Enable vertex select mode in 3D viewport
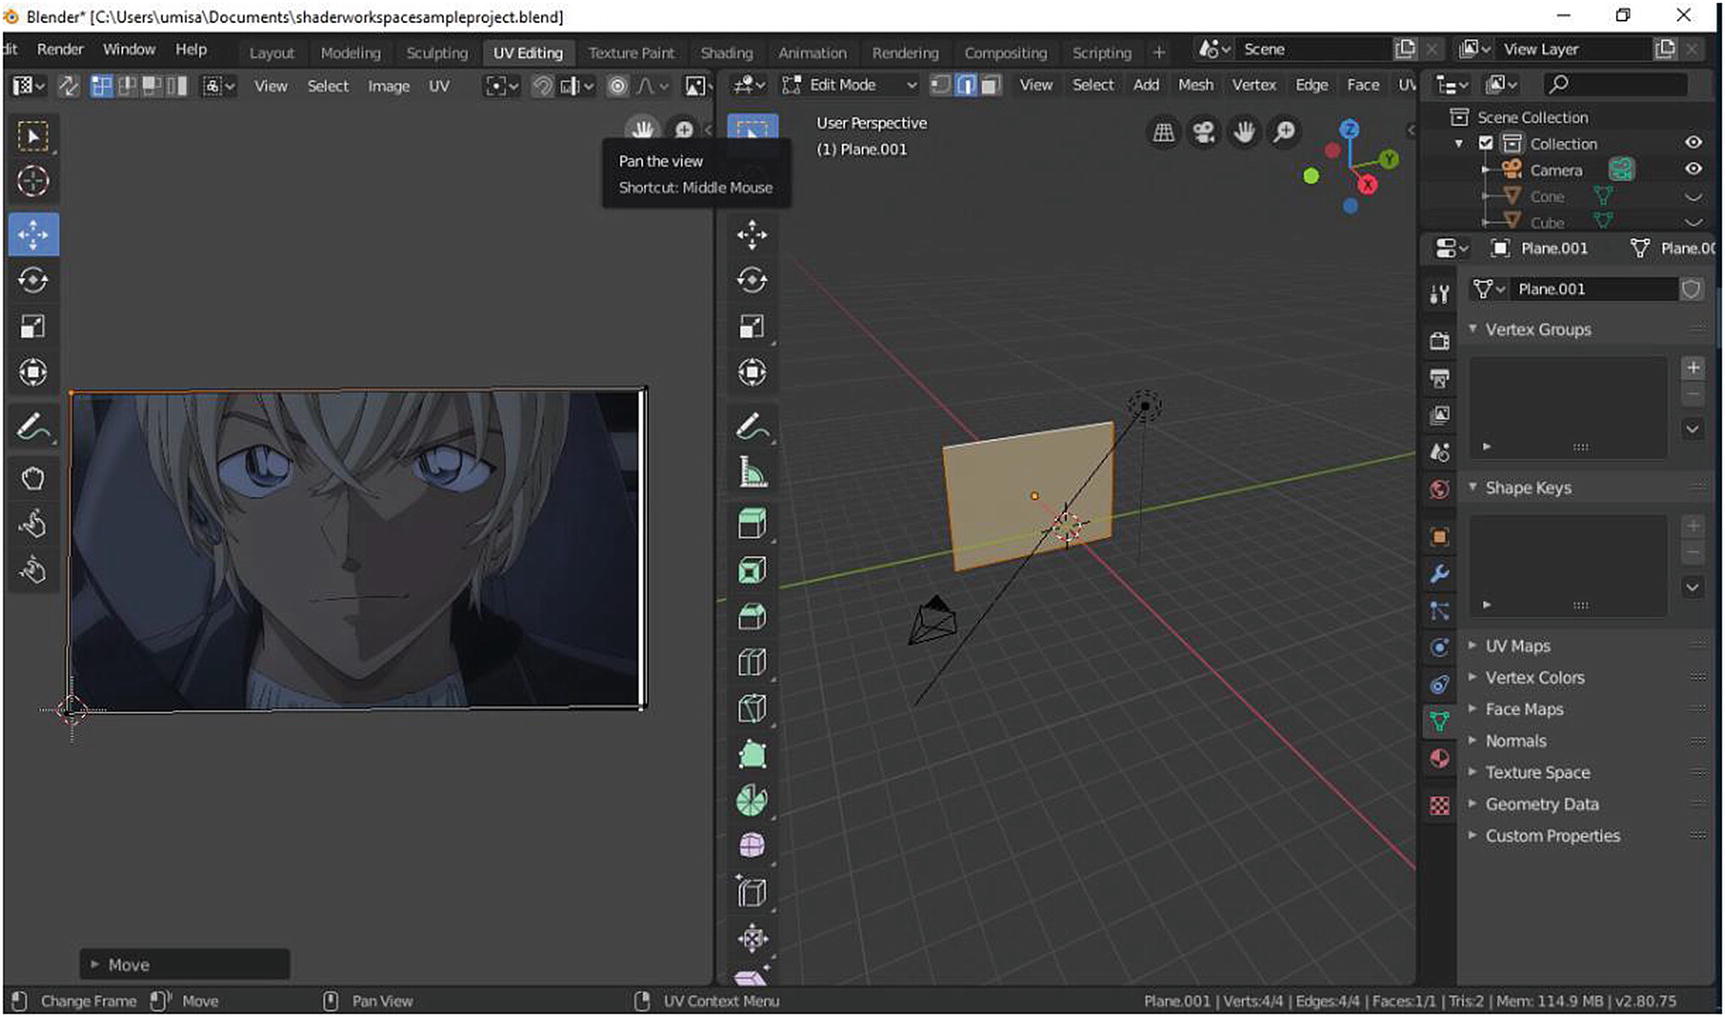The height and width of the screenshot is (1017, 1725). point(940,85)
